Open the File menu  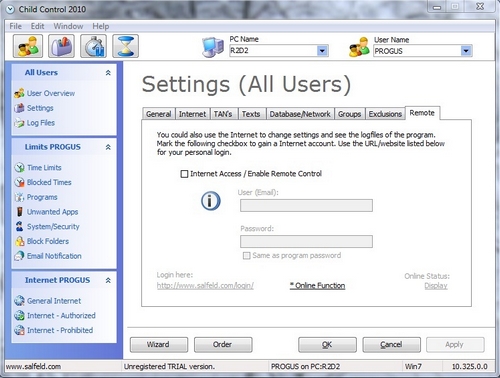pyautogui.click(x=15, y=26)
